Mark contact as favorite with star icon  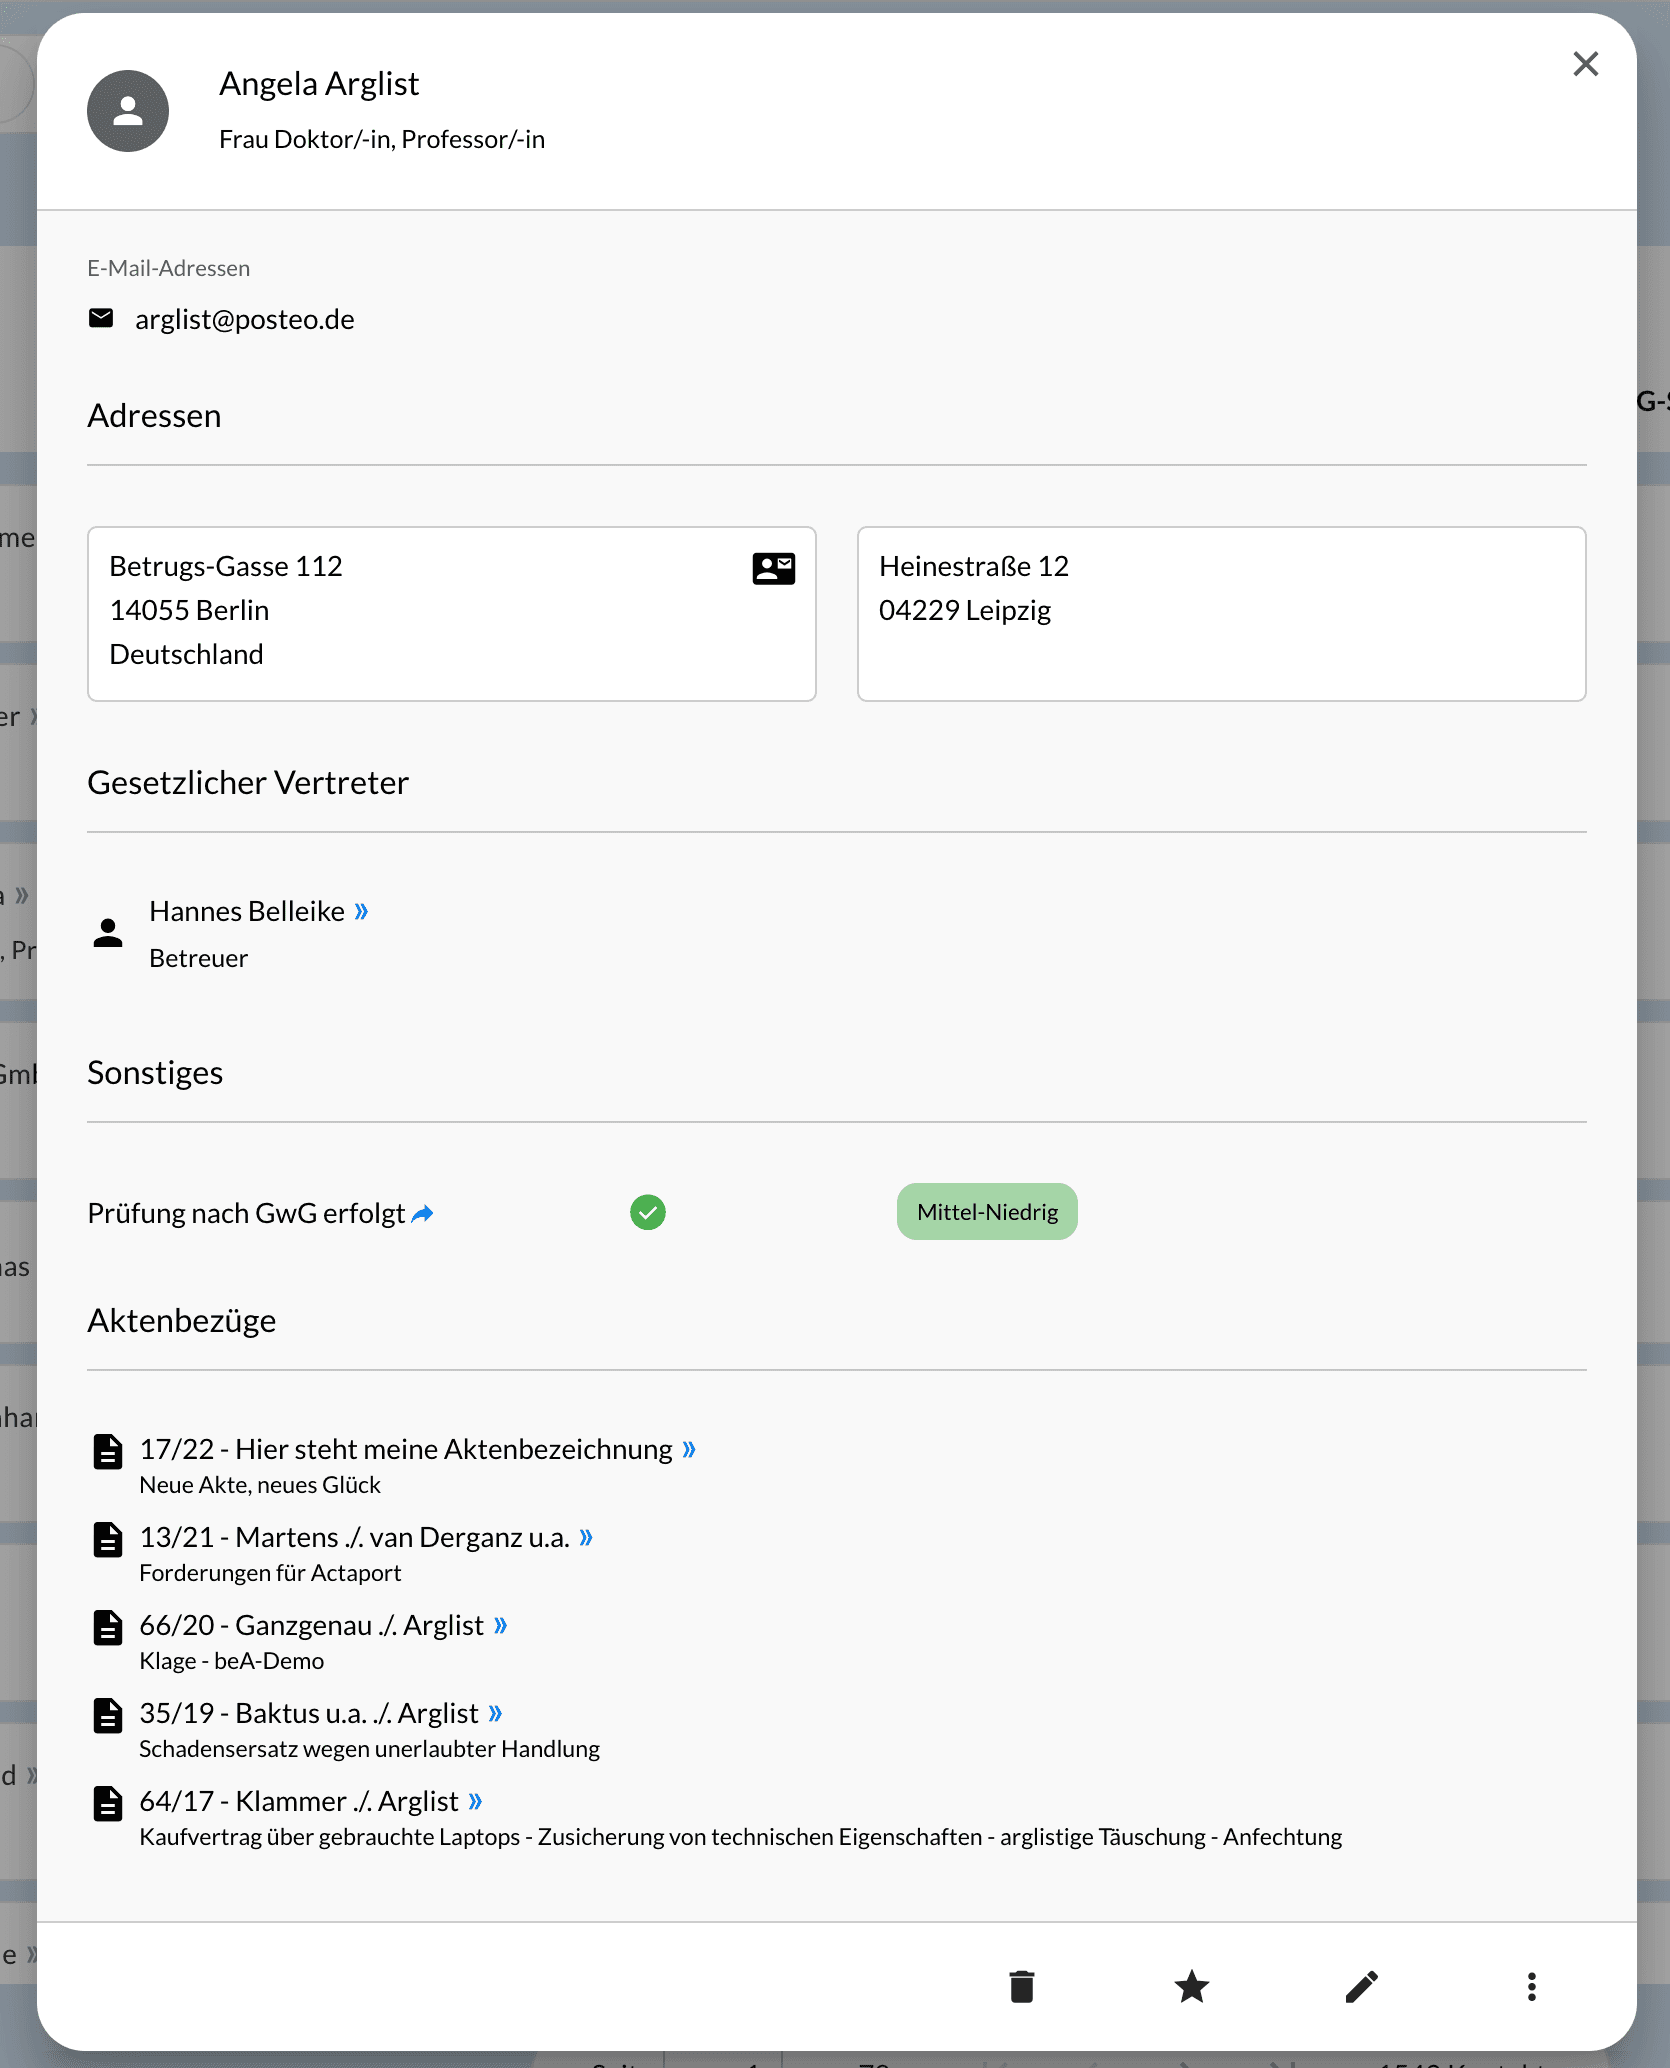pos(1191,1987)
